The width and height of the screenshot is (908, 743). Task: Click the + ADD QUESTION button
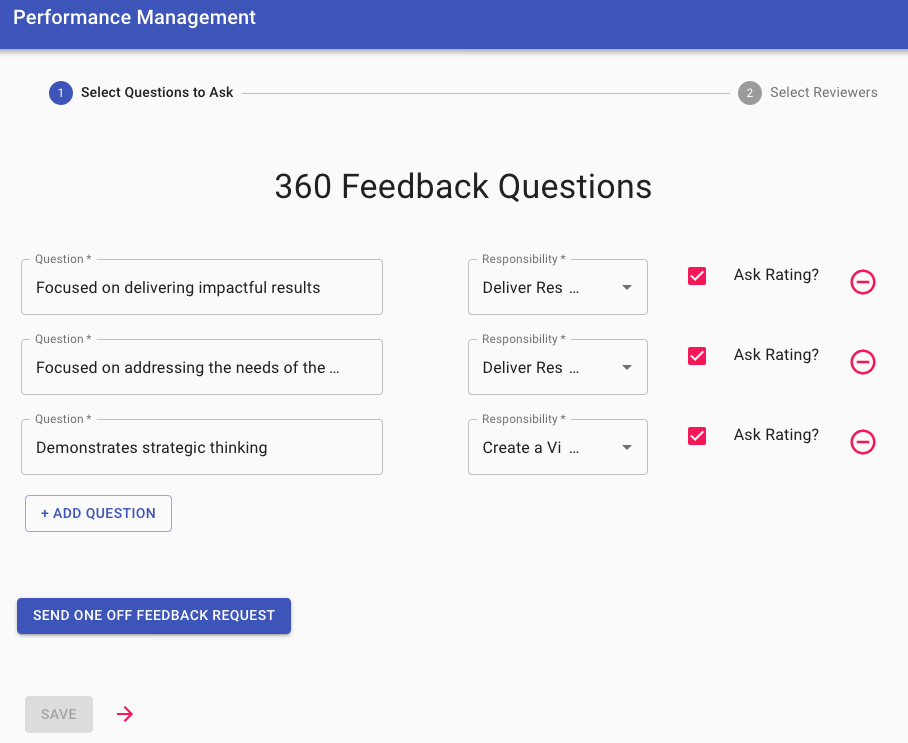pos(98,513)
